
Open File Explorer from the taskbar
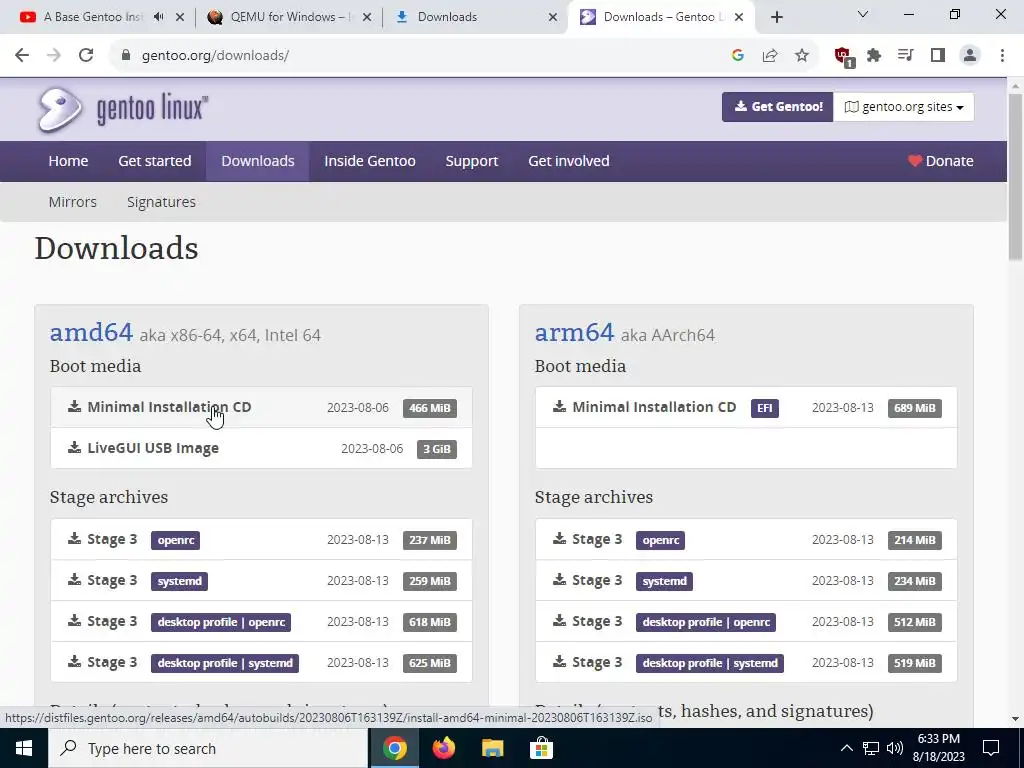492,748
